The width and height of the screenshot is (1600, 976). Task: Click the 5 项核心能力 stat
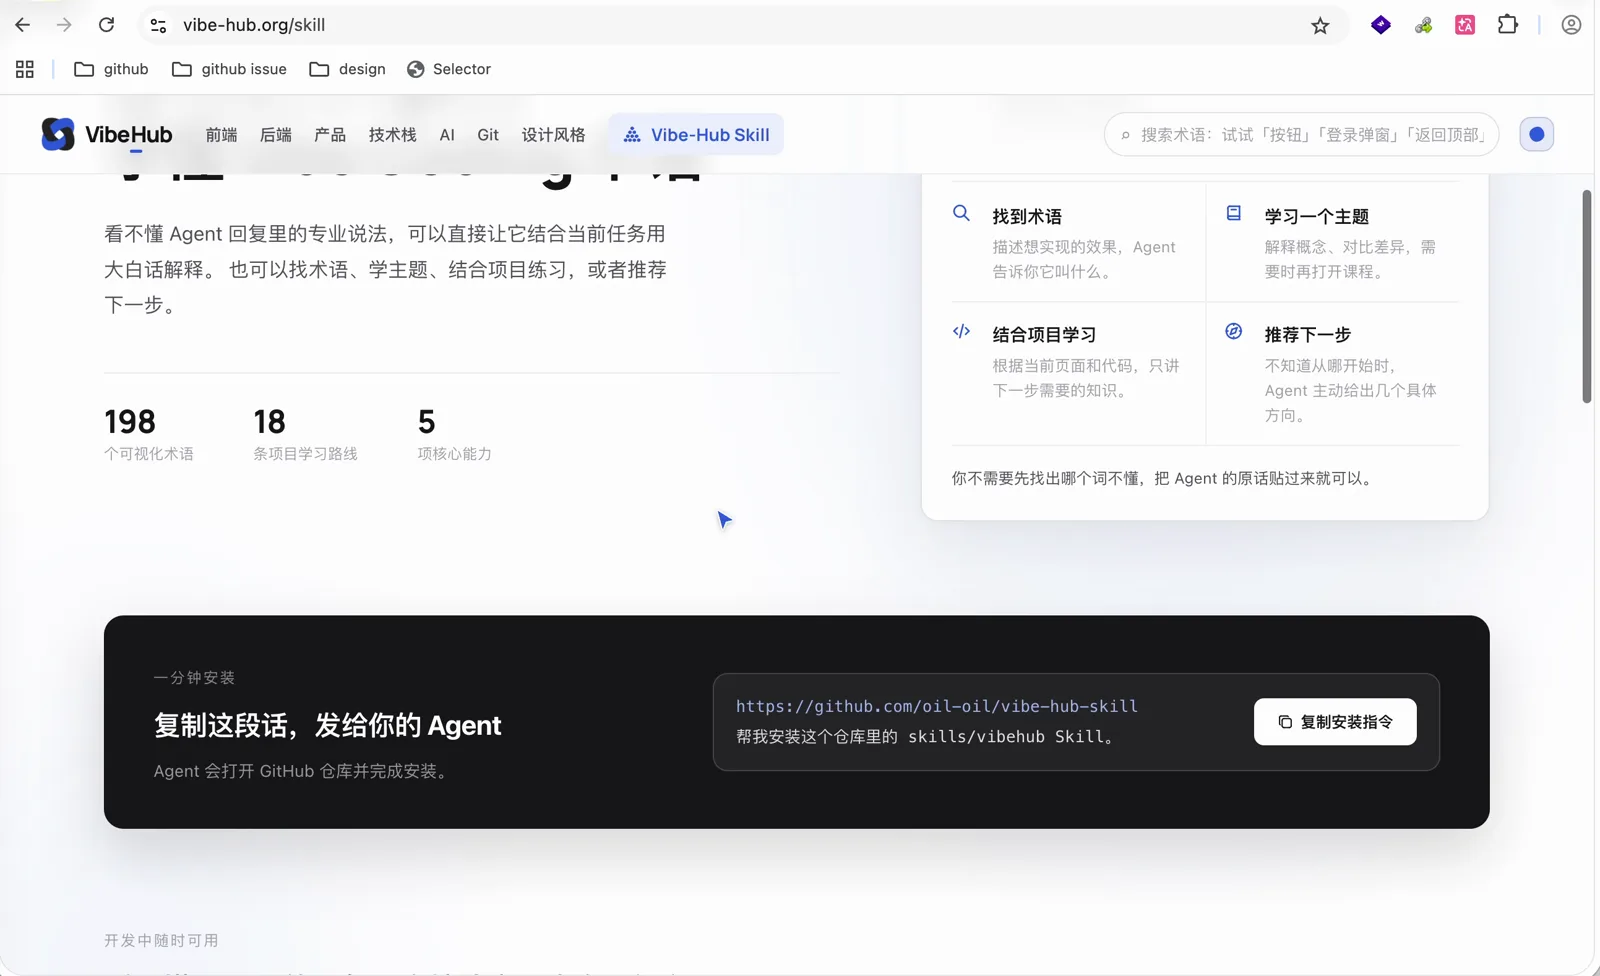[454, 434]
